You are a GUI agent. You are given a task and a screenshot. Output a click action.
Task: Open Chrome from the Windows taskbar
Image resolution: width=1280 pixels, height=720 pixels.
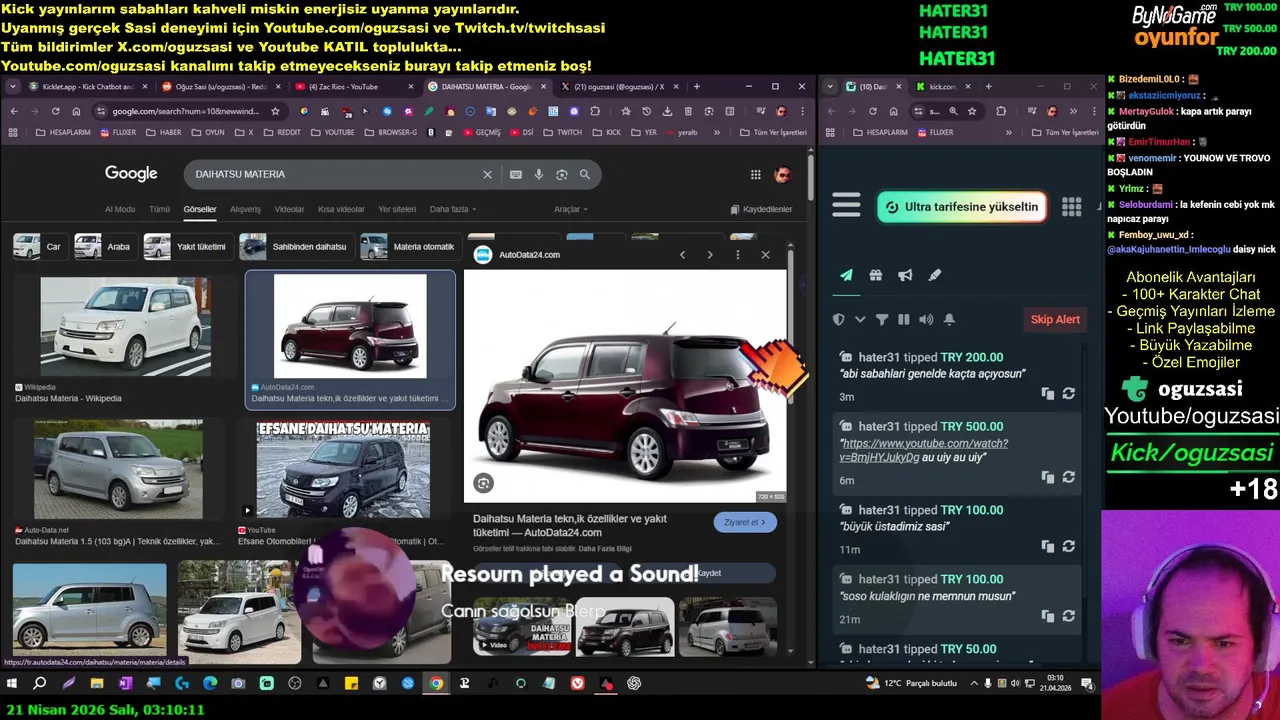(436, 683)
